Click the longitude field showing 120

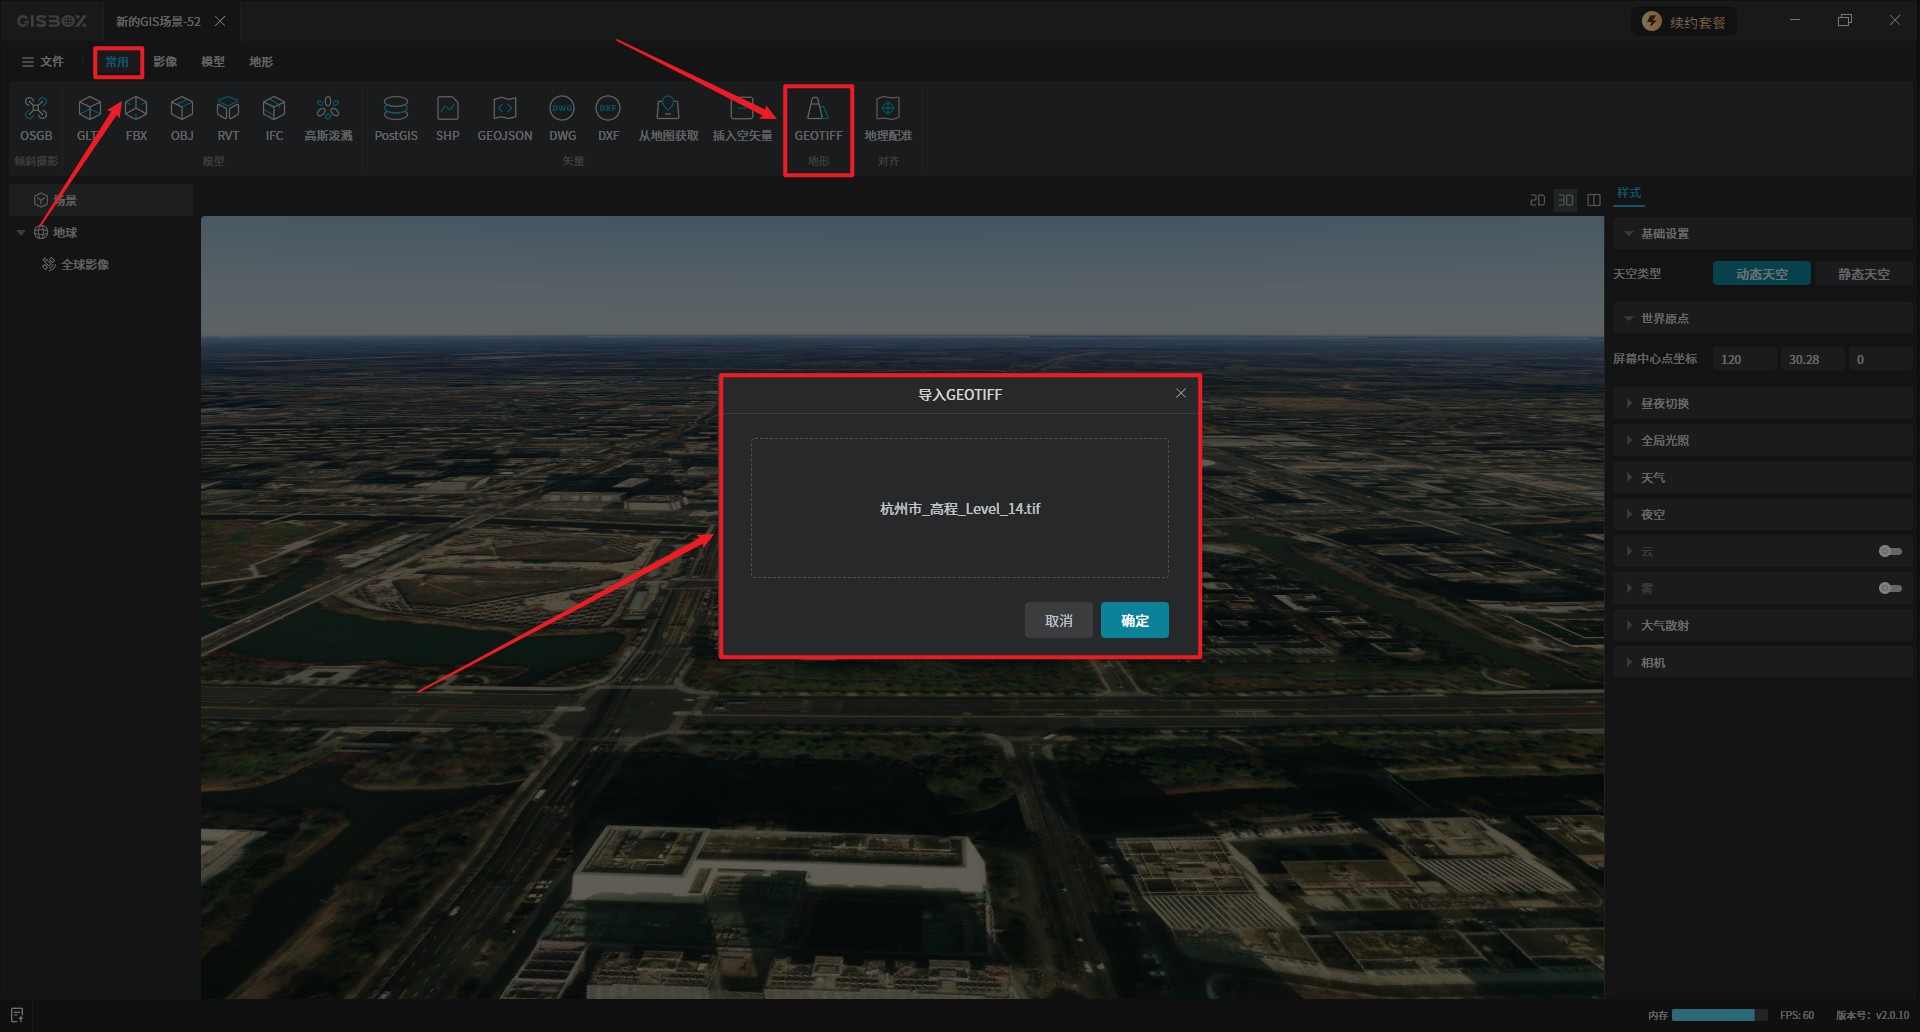(x=1743, y=359)
